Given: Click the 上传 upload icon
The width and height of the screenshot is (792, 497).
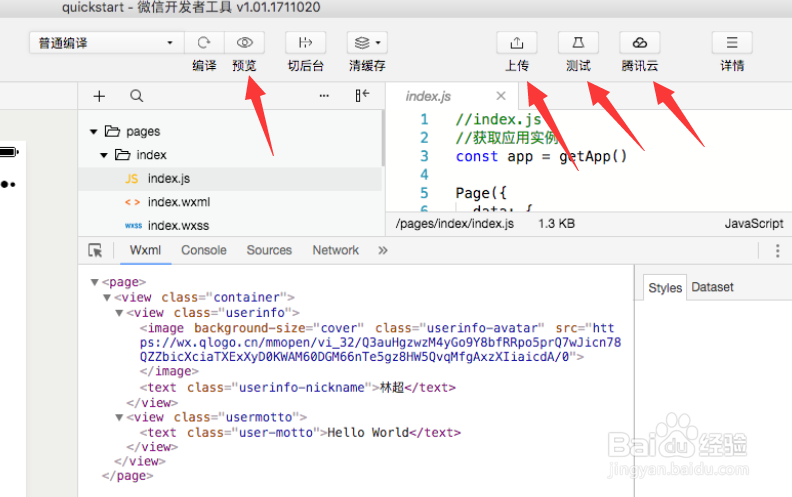Looking at the screenshot, I should pyautogui.click(x=517, y=43).
